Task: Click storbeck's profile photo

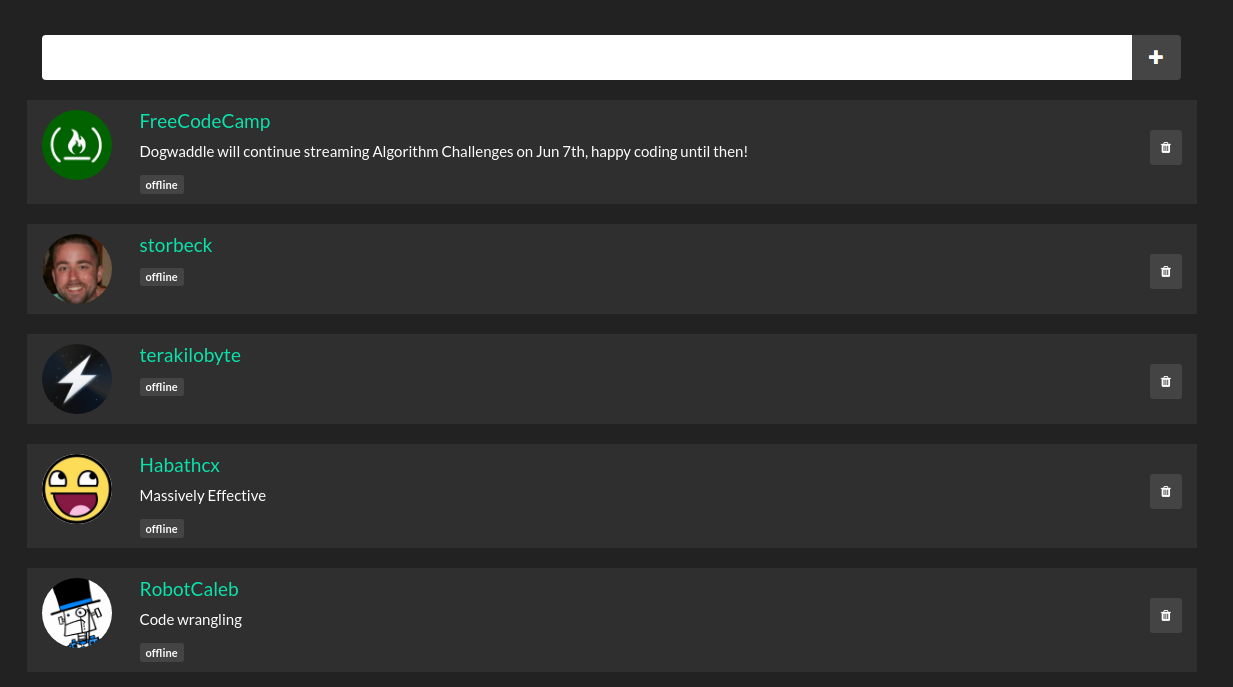Action: coord(77,269)
